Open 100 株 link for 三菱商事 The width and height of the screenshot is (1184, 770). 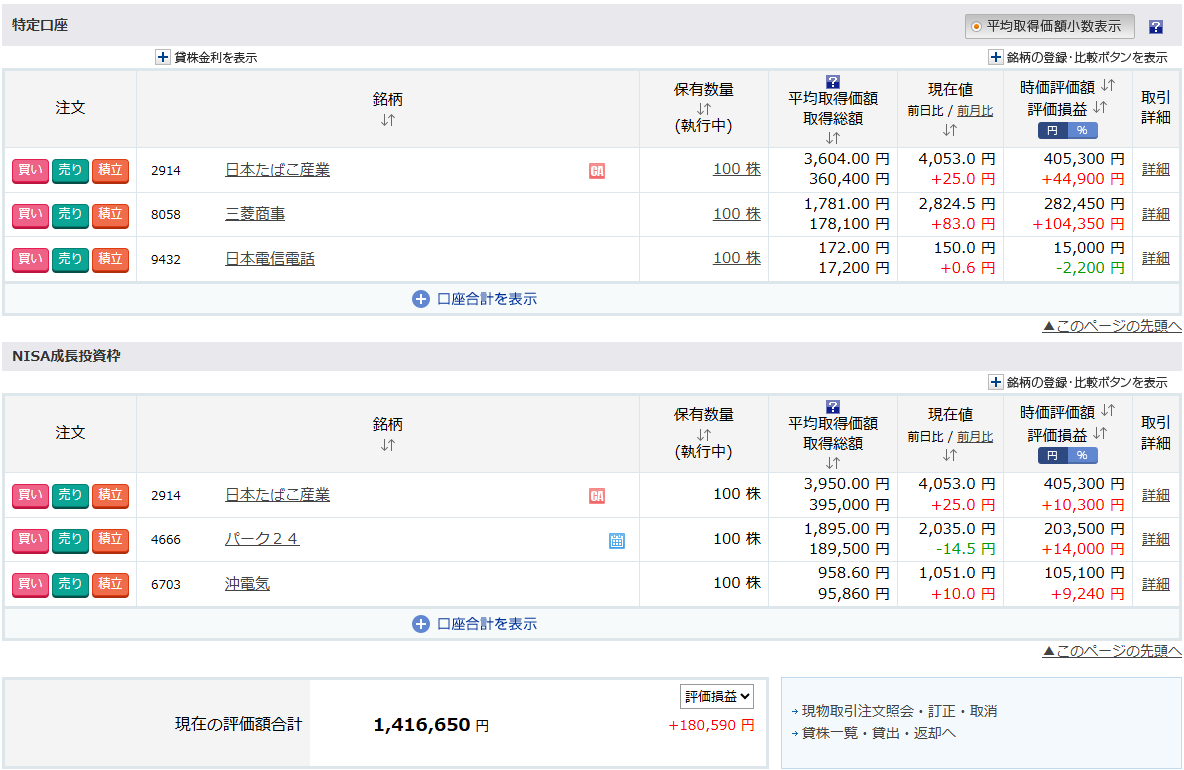[736, 214]
